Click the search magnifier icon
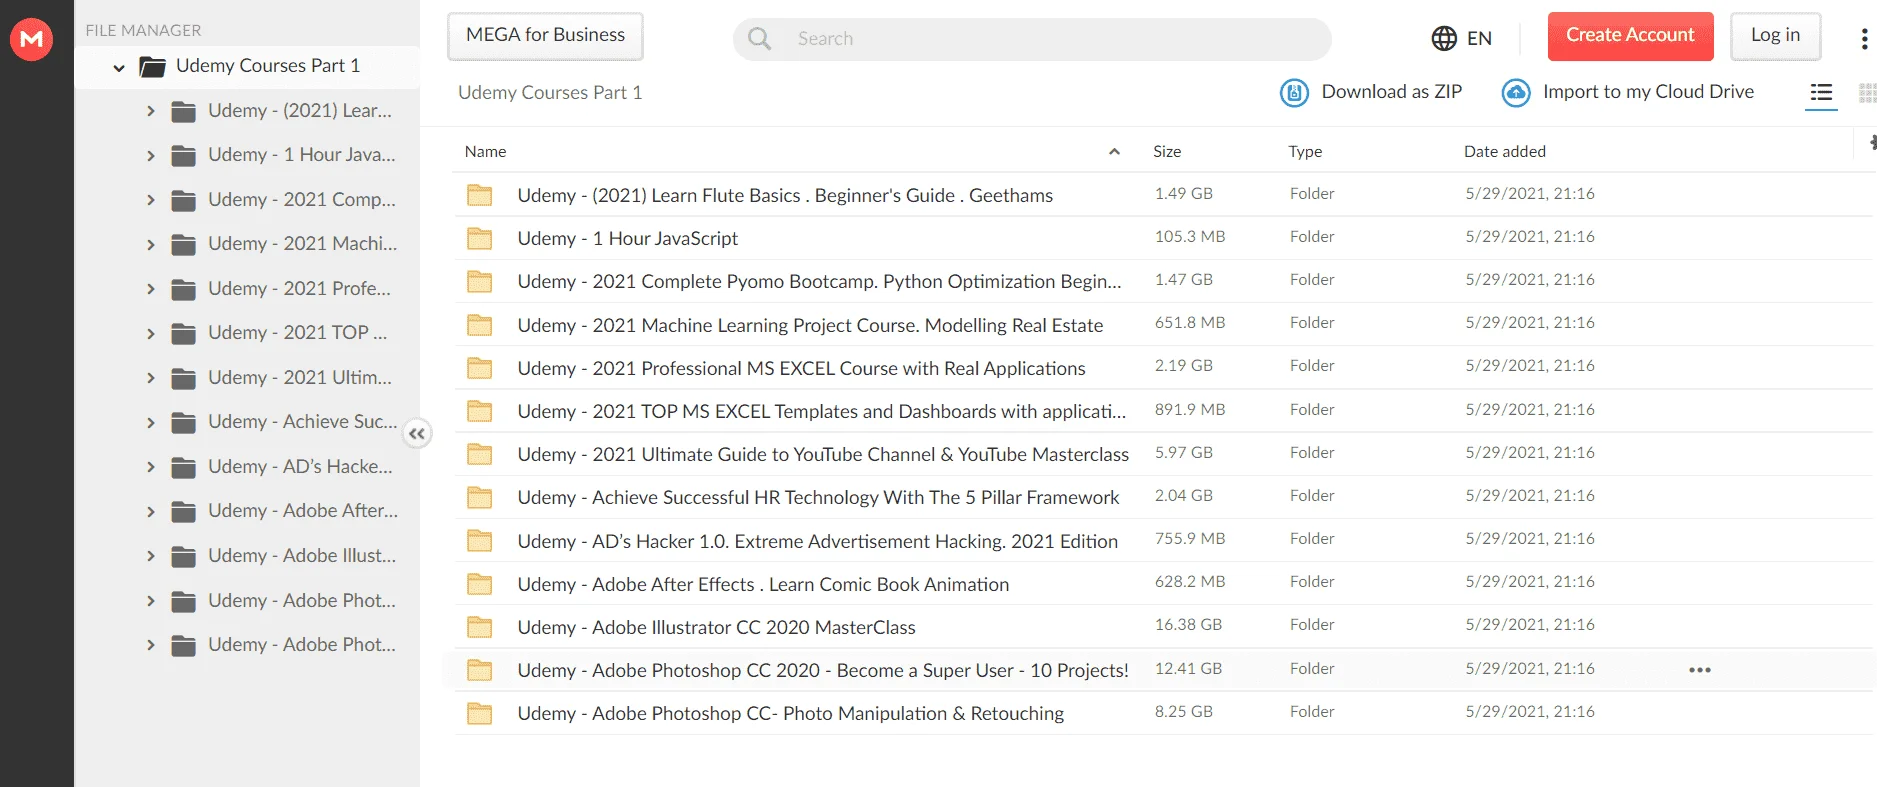Screen dimensions: 1877x787 tap(760, 39)
